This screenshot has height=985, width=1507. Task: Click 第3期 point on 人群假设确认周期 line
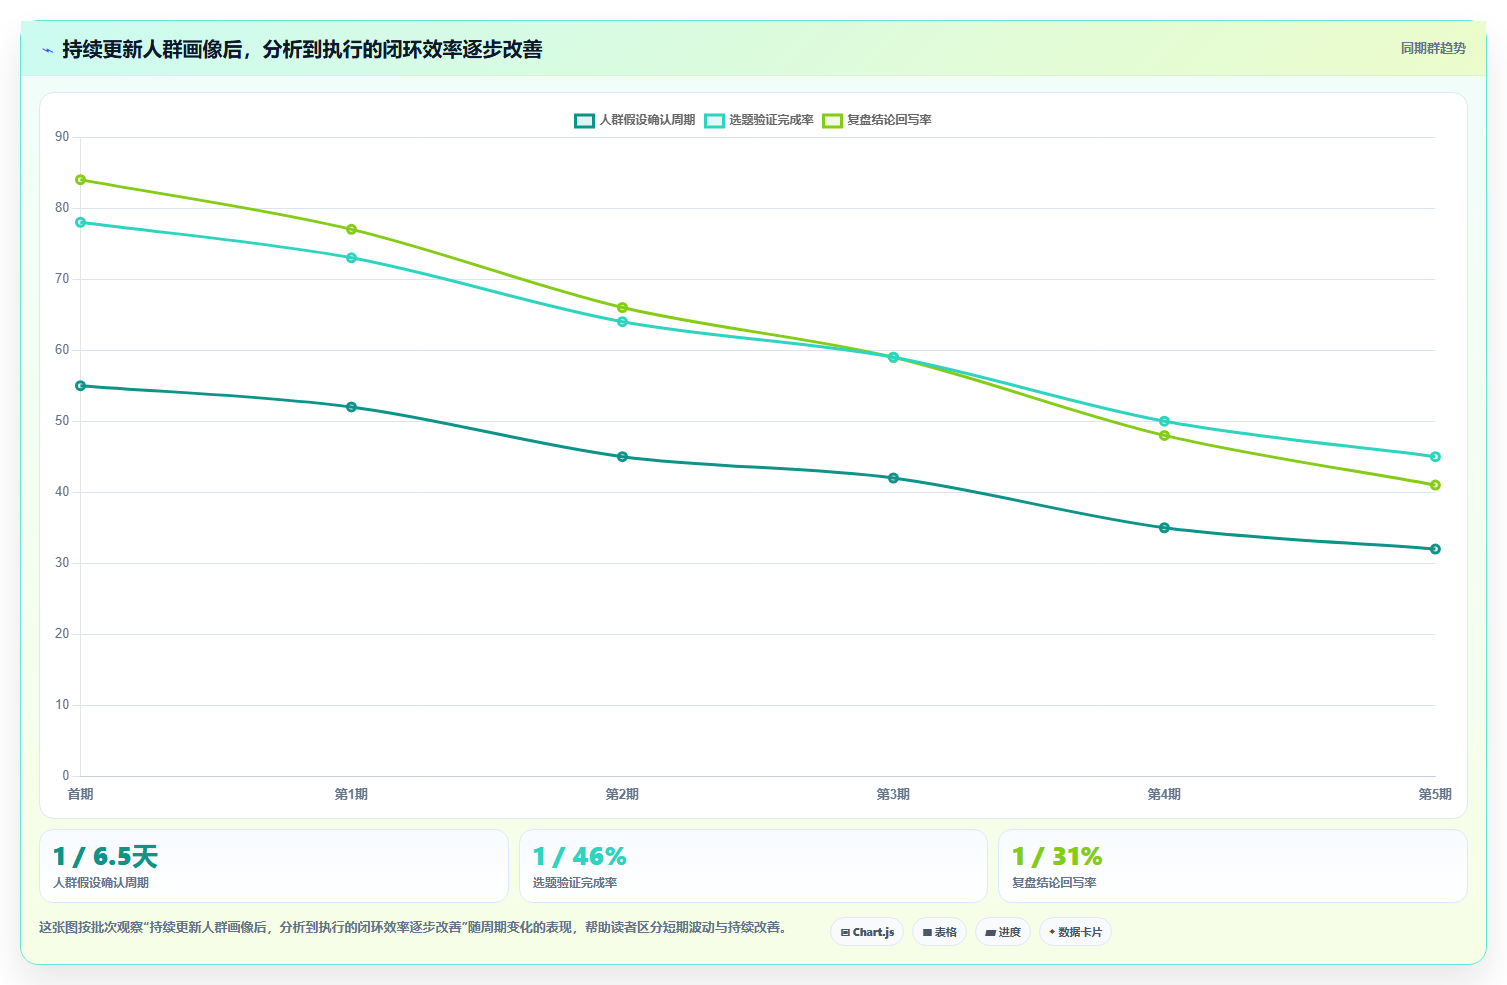point(893,478)
